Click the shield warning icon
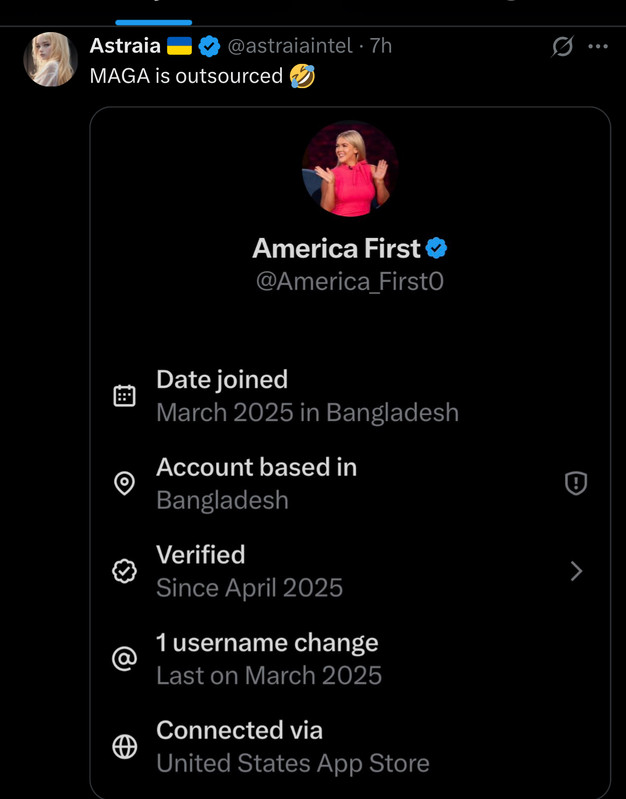 576,484
